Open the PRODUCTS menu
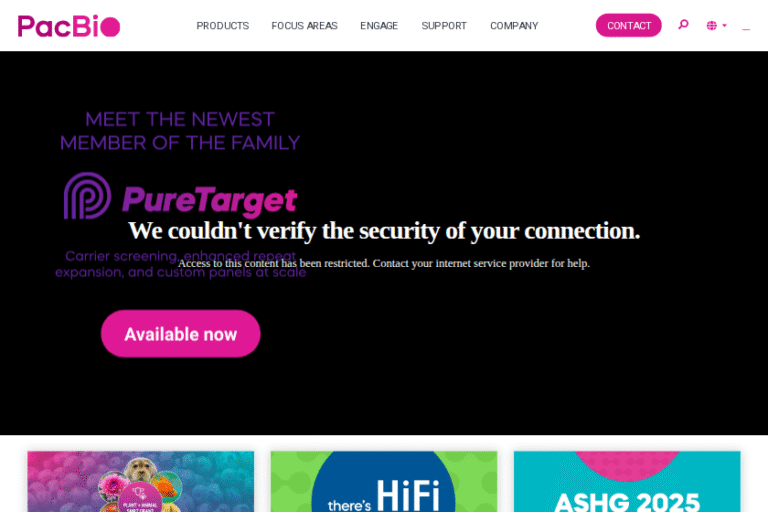 pos(223,25)
